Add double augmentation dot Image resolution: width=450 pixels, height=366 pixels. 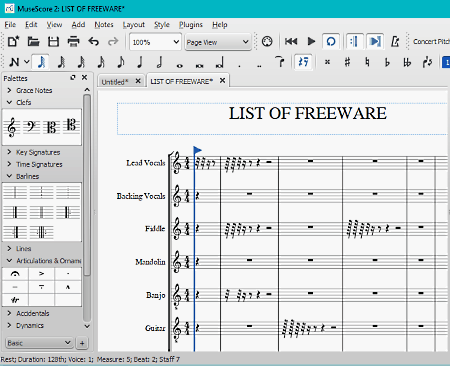(x=259, y=66)
